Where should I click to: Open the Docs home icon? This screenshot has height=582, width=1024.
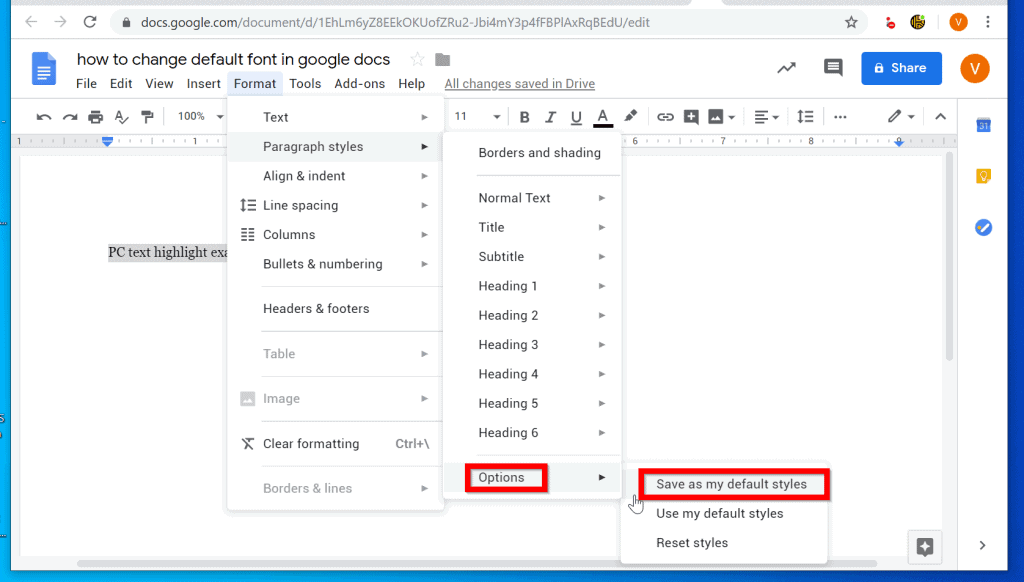click(x=44, y=68)
